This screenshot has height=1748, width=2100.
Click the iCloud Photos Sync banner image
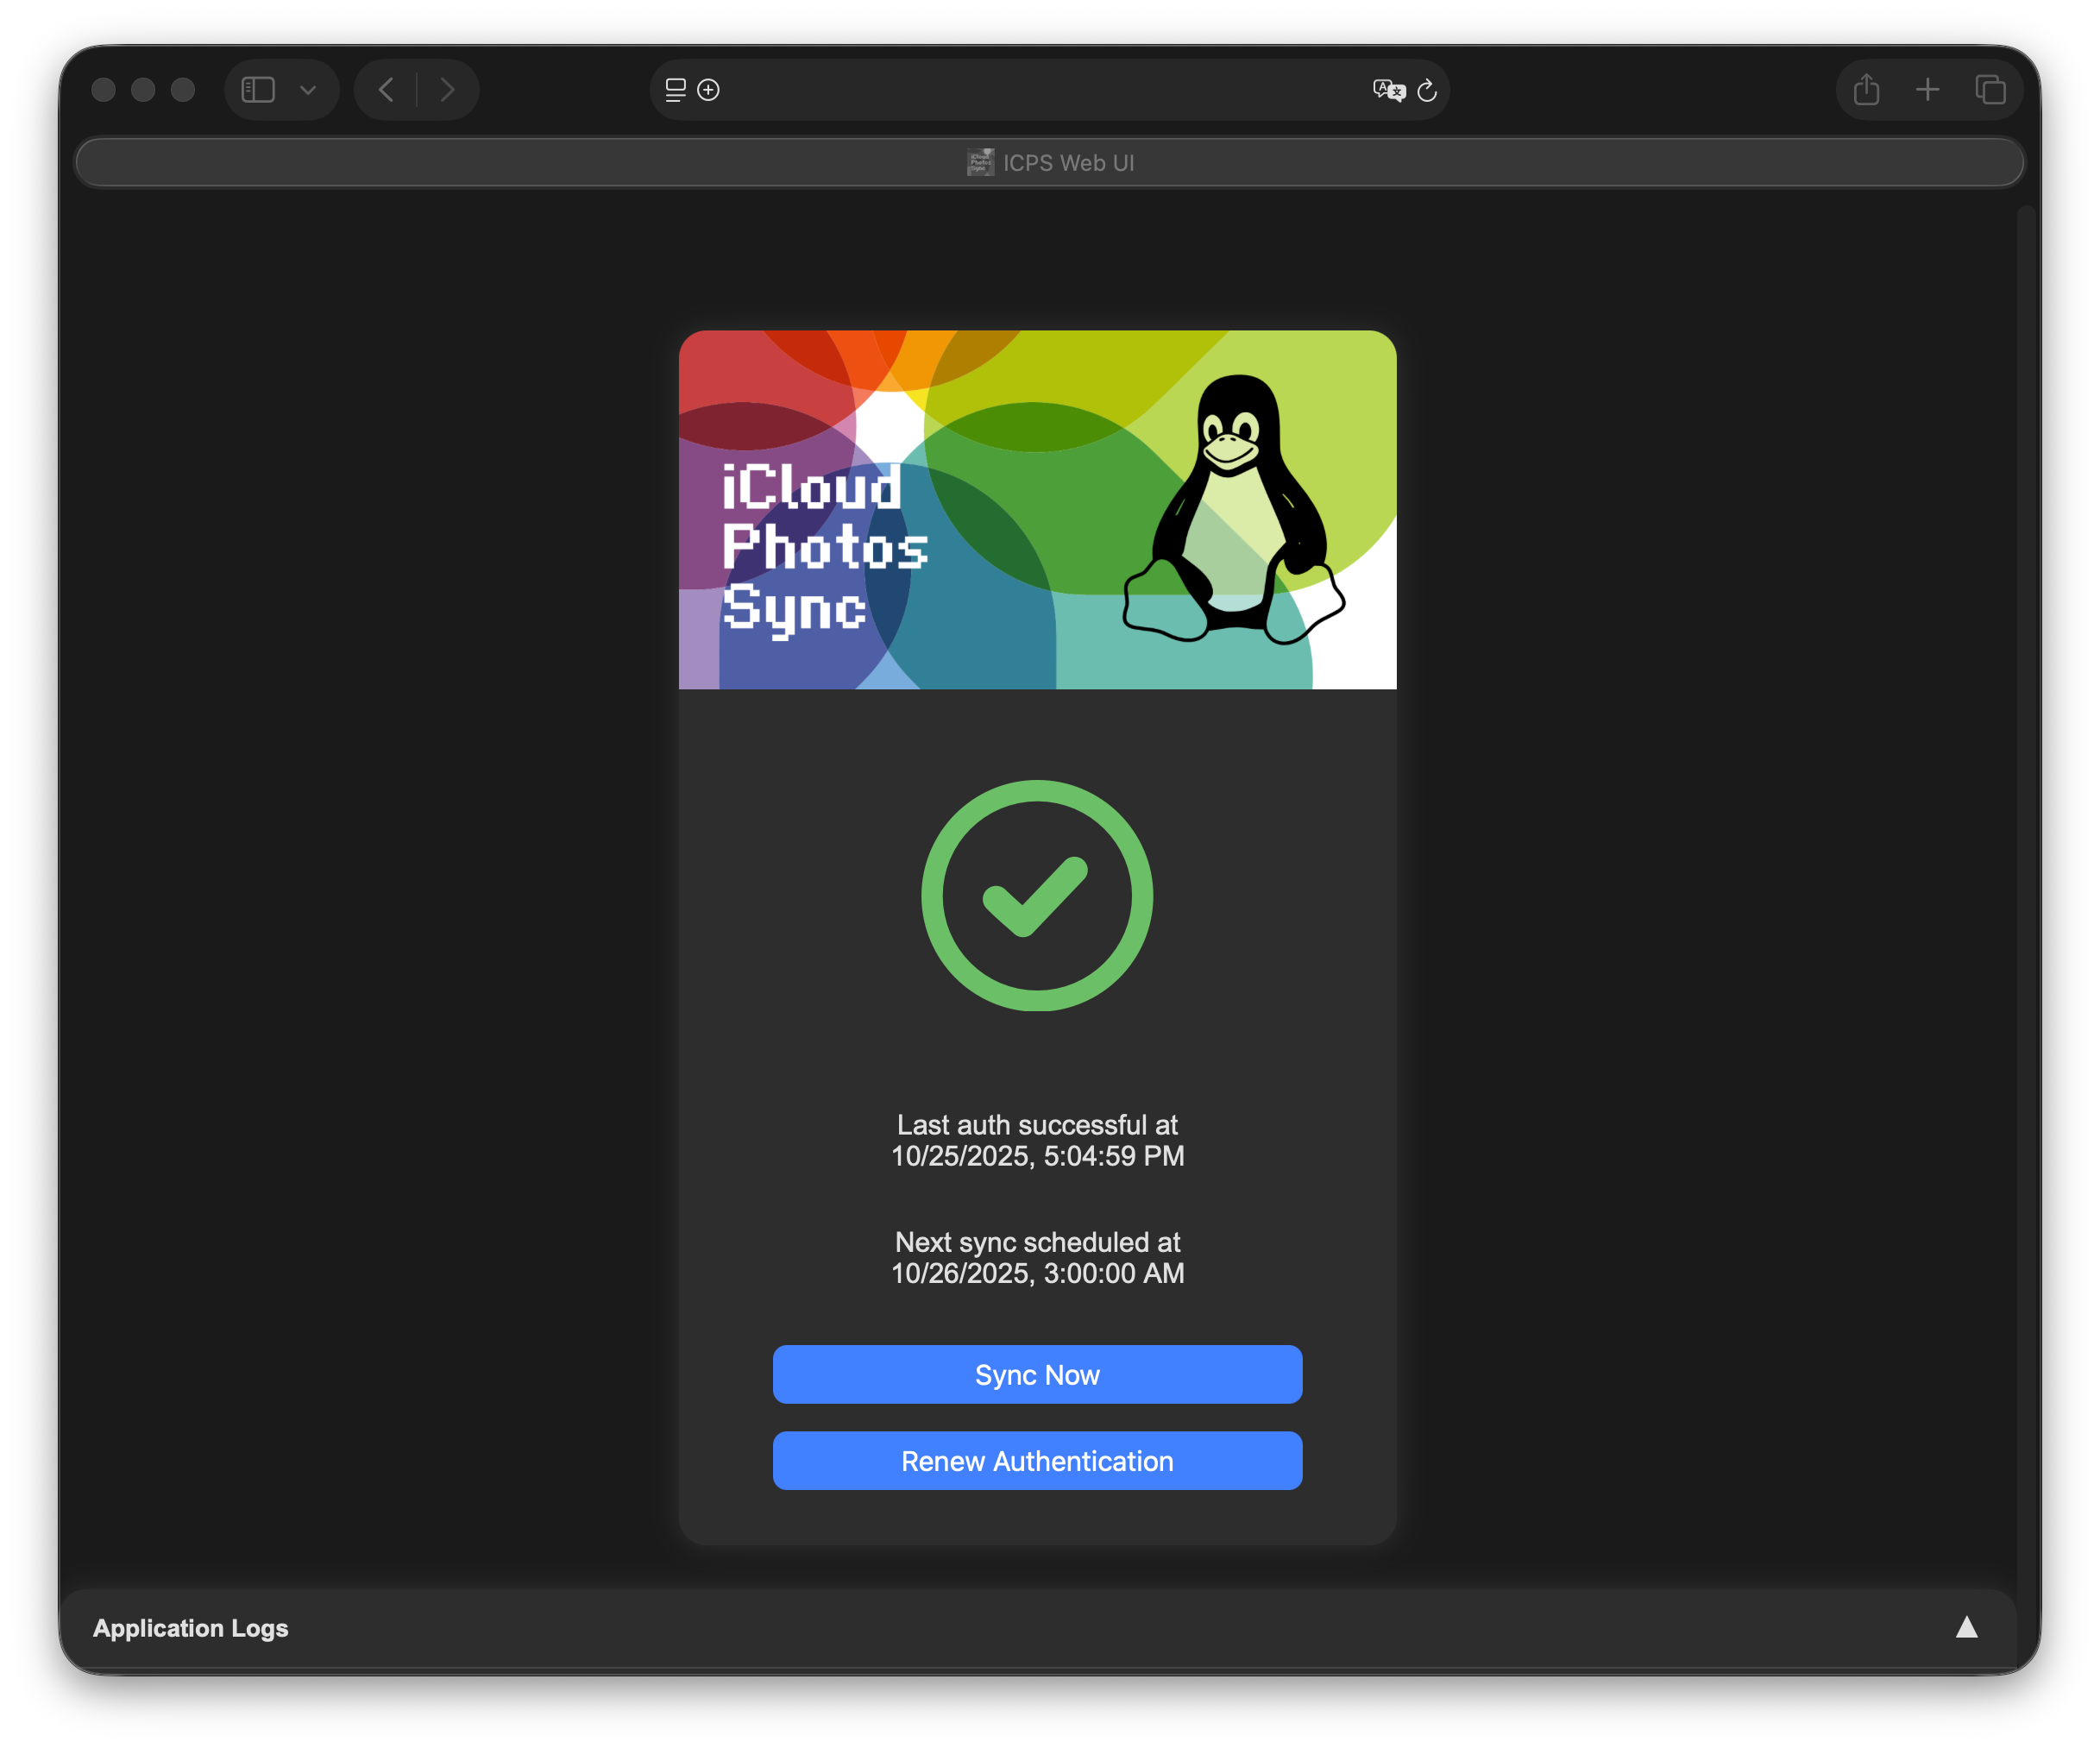coord(1037,510)
